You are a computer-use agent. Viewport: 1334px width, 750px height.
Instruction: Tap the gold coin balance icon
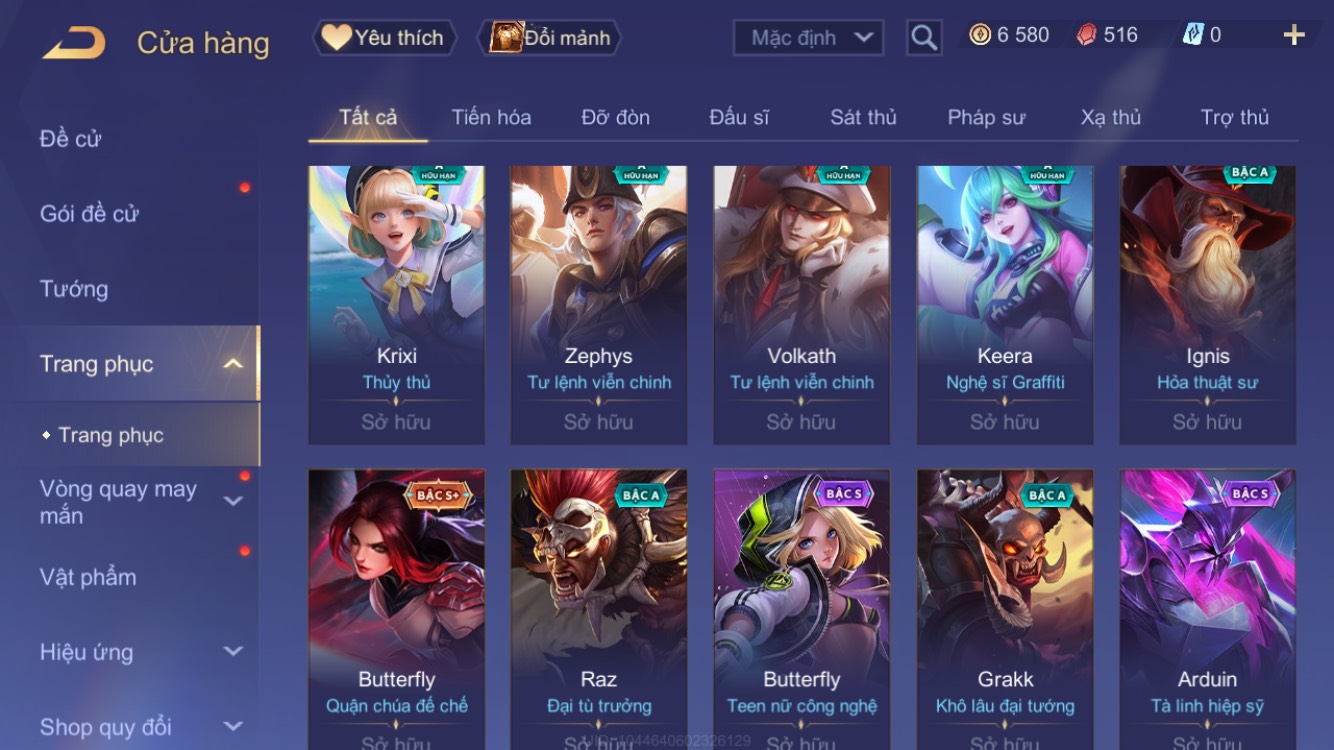pos(980,35)
